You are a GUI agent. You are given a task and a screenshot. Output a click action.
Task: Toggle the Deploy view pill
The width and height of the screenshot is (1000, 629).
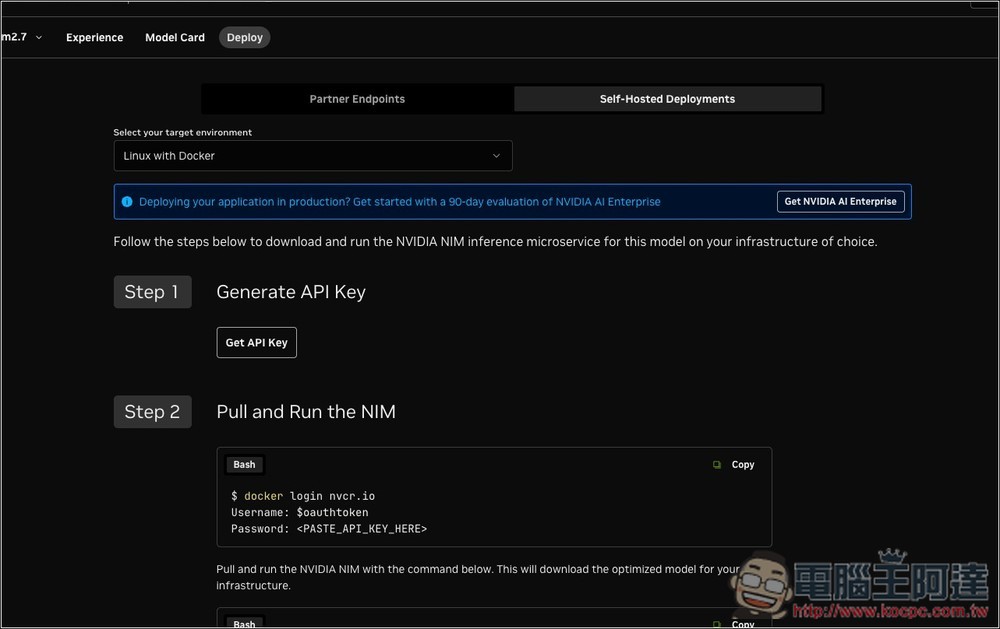244,37
